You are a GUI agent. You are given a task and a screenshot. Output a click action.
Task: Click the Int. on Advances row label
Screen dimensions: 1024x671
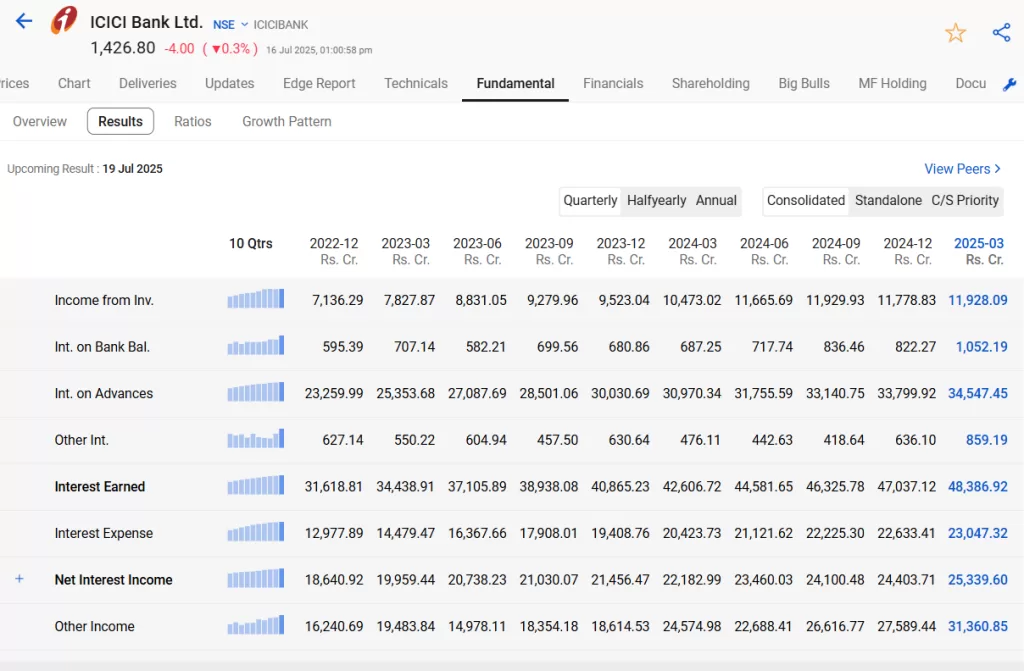tap(104, 393)
